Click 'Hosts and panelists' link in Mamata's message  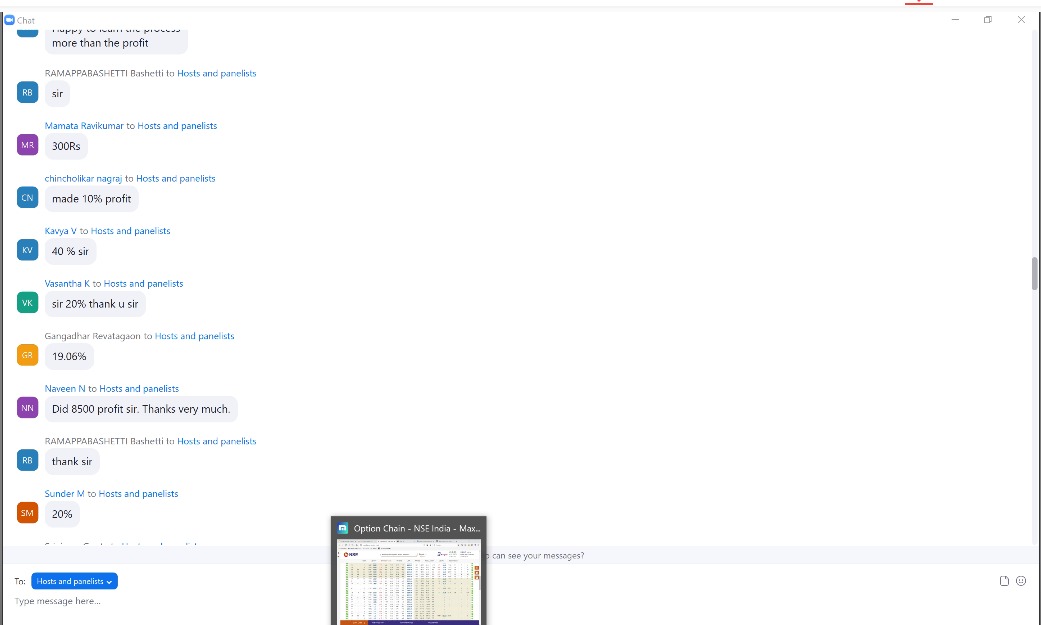coord(177,126)
